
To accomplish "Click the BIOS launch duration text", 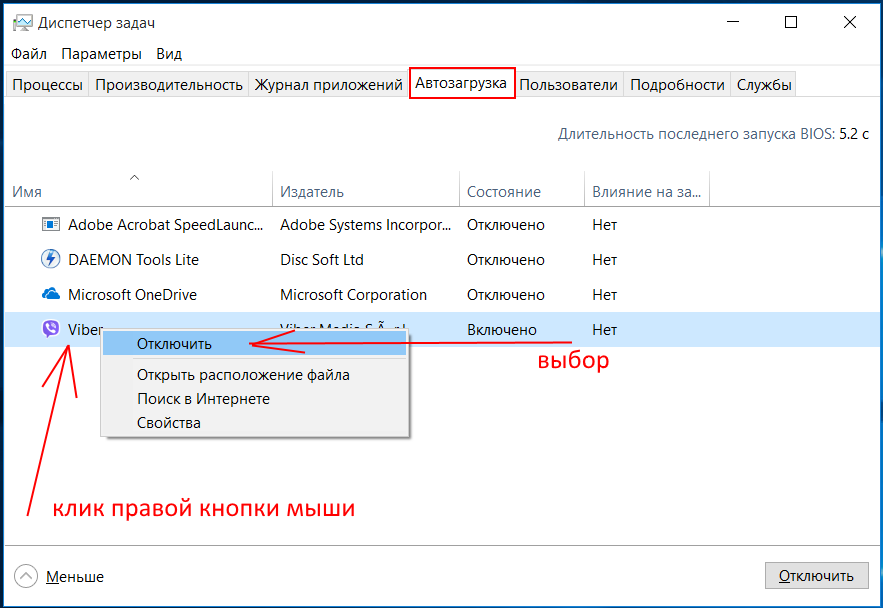I will coord(713,134).
